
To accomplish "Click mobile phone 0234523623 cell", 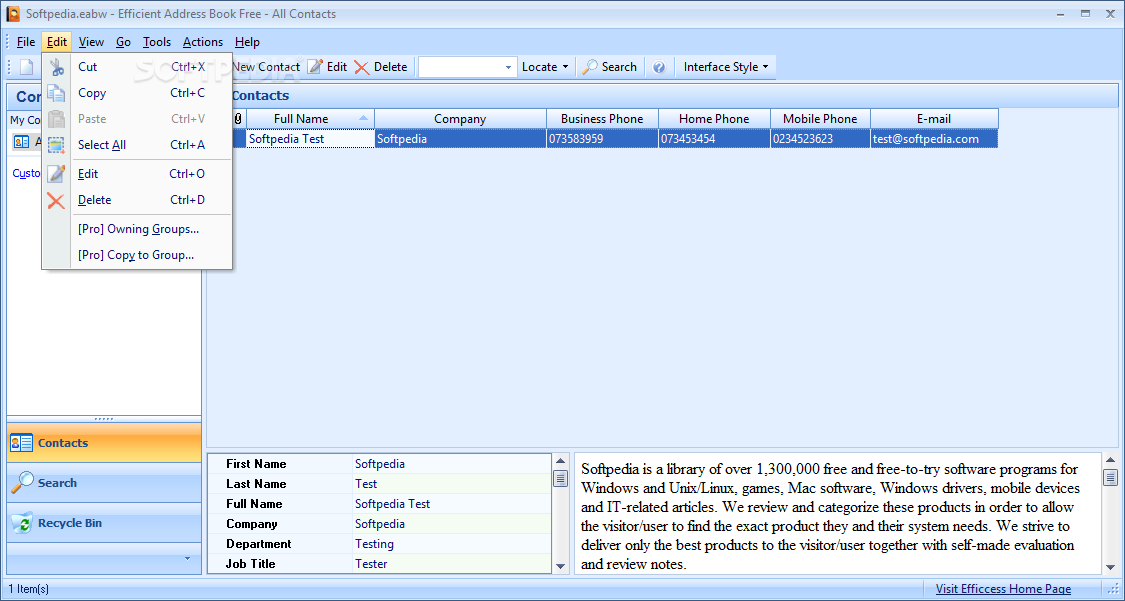I will 820,138.
